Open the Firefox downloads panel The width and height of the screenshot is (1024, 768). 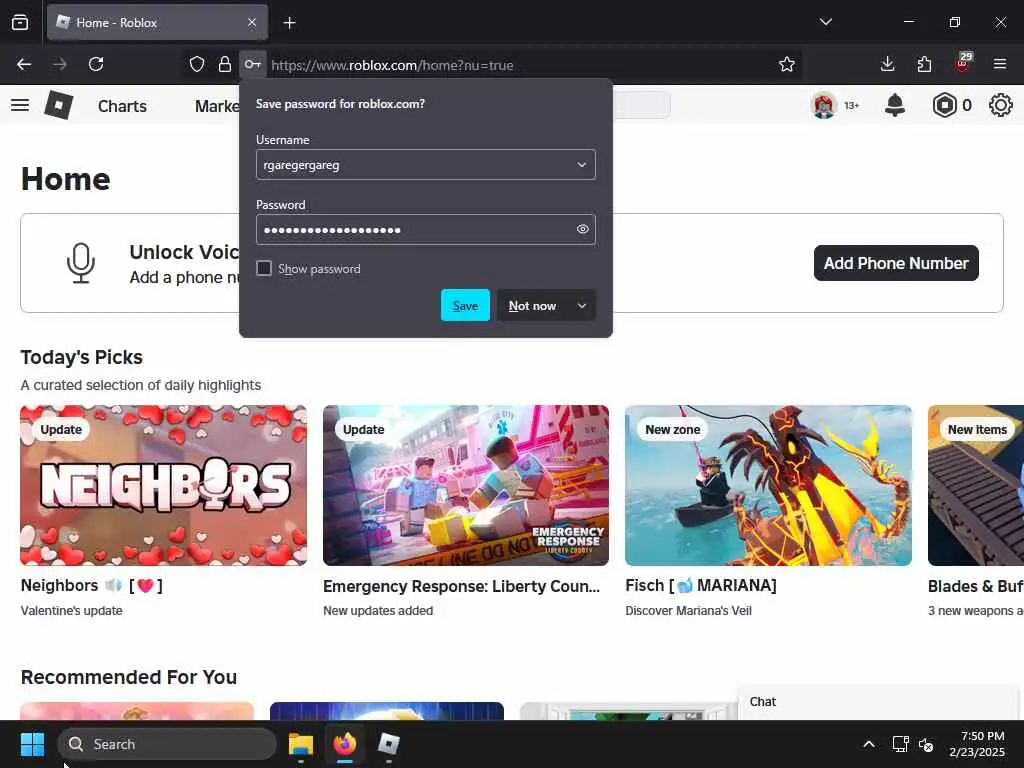pyautogui.click(x=888, y=64)
